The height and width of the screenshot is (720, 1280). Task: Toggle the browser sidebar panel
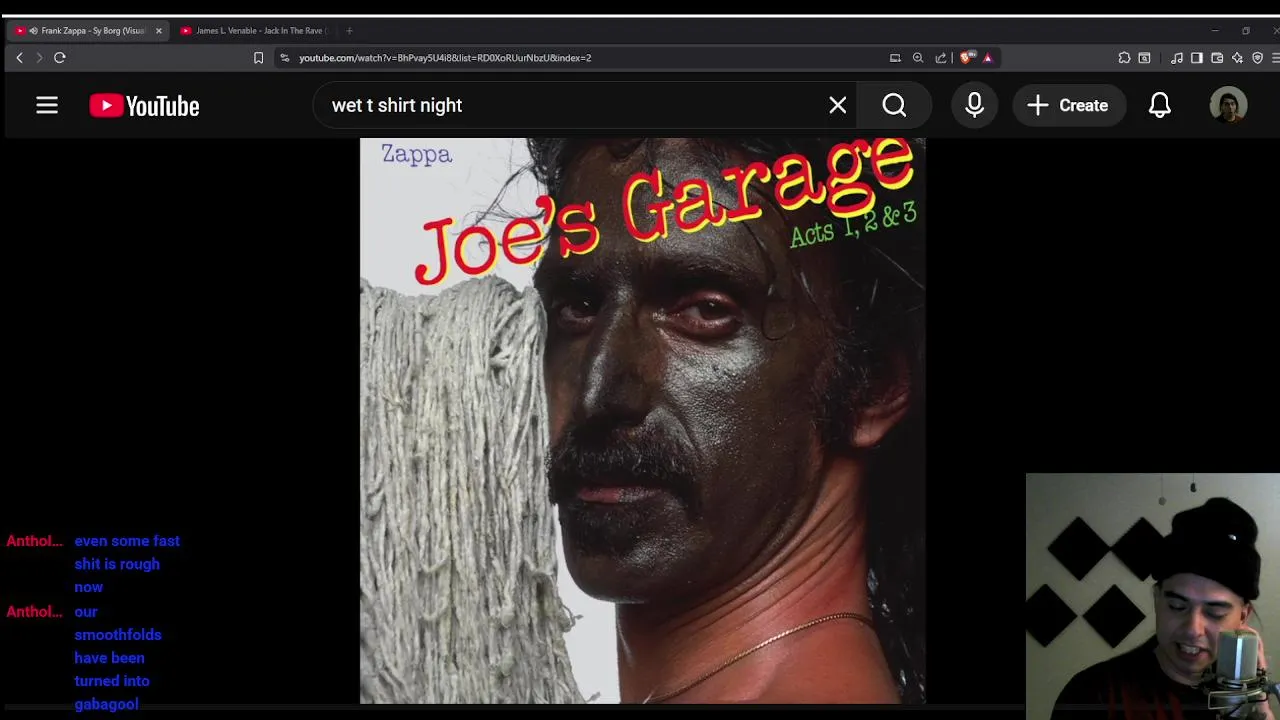click(x=1196, y=58)
